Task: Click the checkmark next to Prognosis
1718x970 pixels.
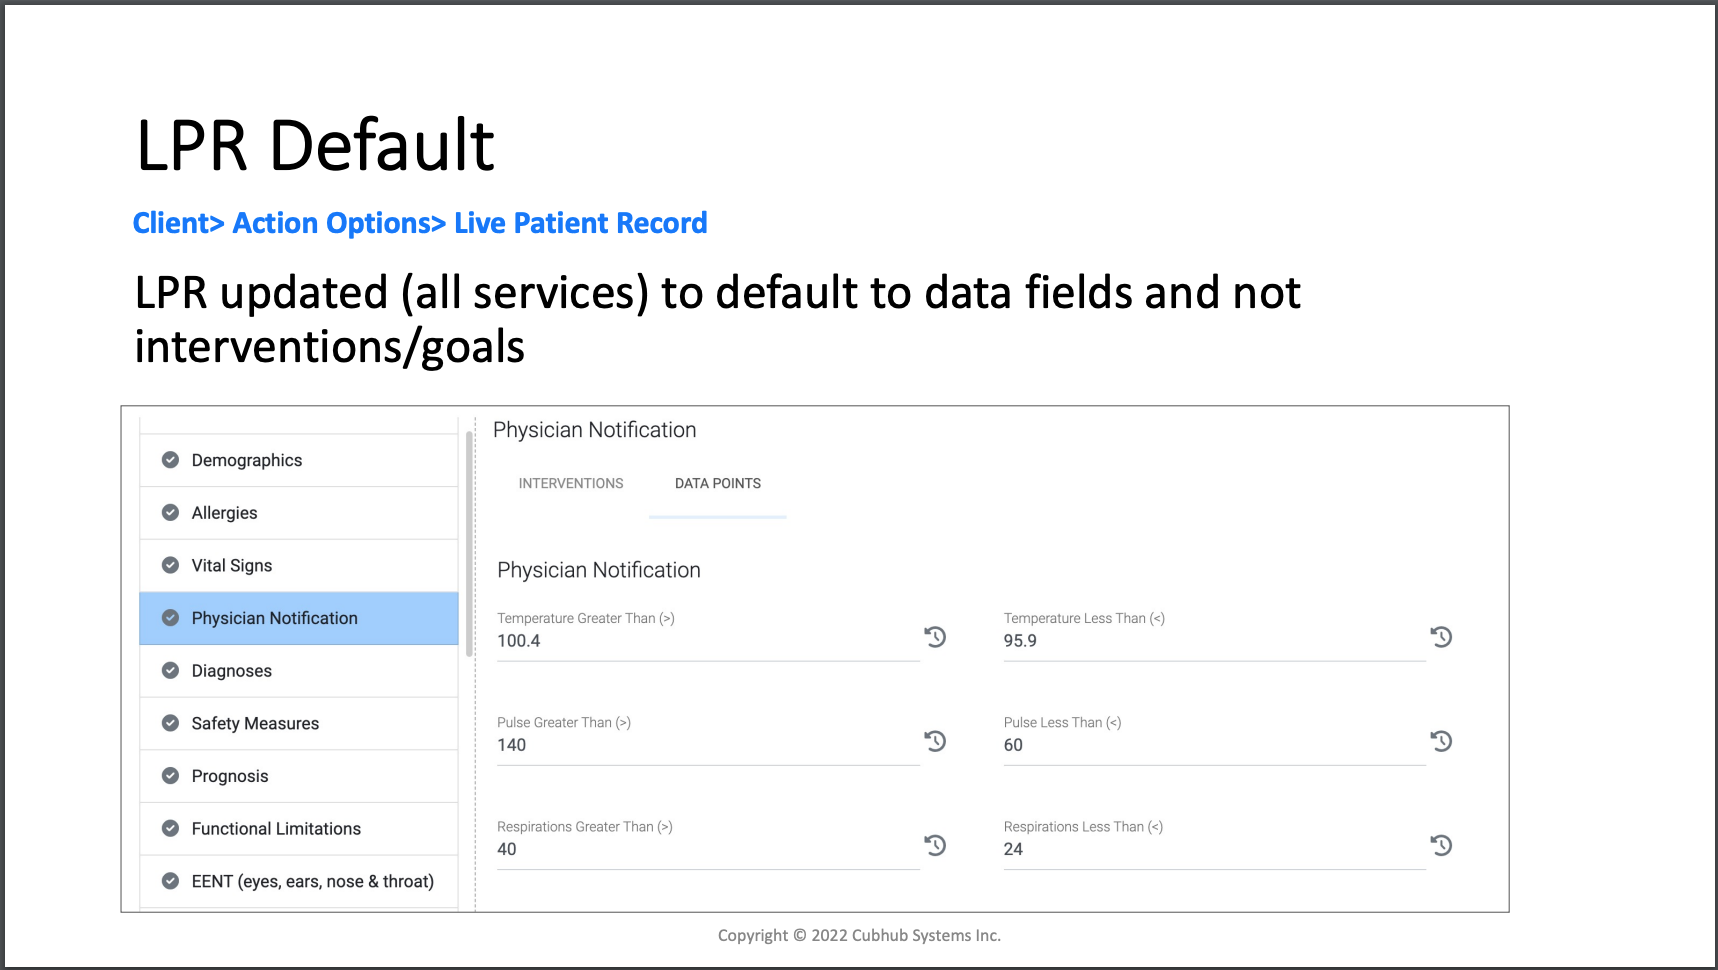Action: pos(171,776)
